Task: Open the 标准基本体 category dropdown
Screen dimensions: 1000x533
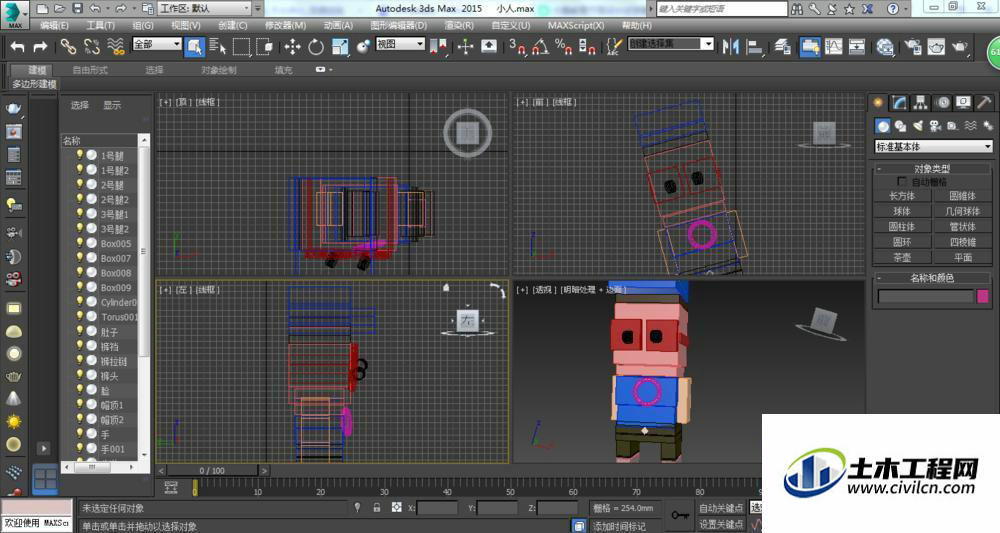Action: point(933,147)
